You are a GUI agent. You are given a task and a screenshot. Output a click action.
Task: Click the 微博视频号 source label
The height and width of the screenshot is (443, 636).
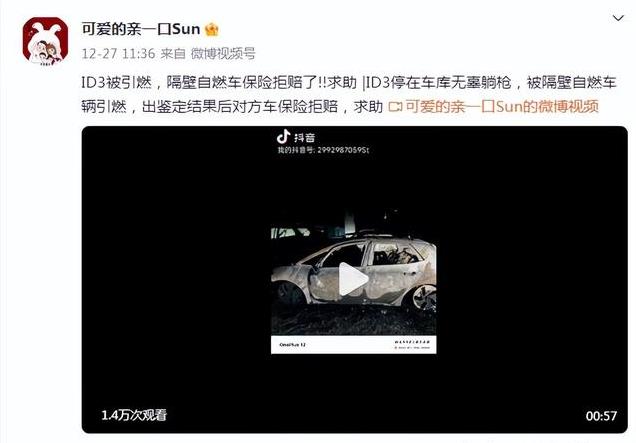[223, 53]
